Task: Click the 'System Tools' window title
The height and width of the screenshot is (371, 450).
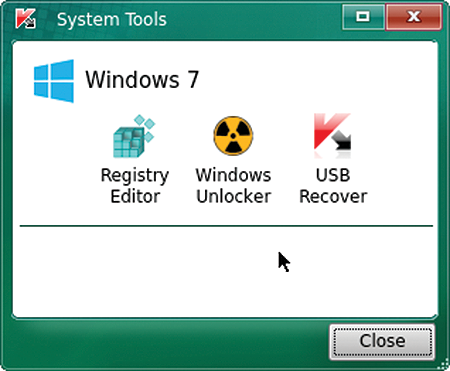Action: tap(111, 19)
